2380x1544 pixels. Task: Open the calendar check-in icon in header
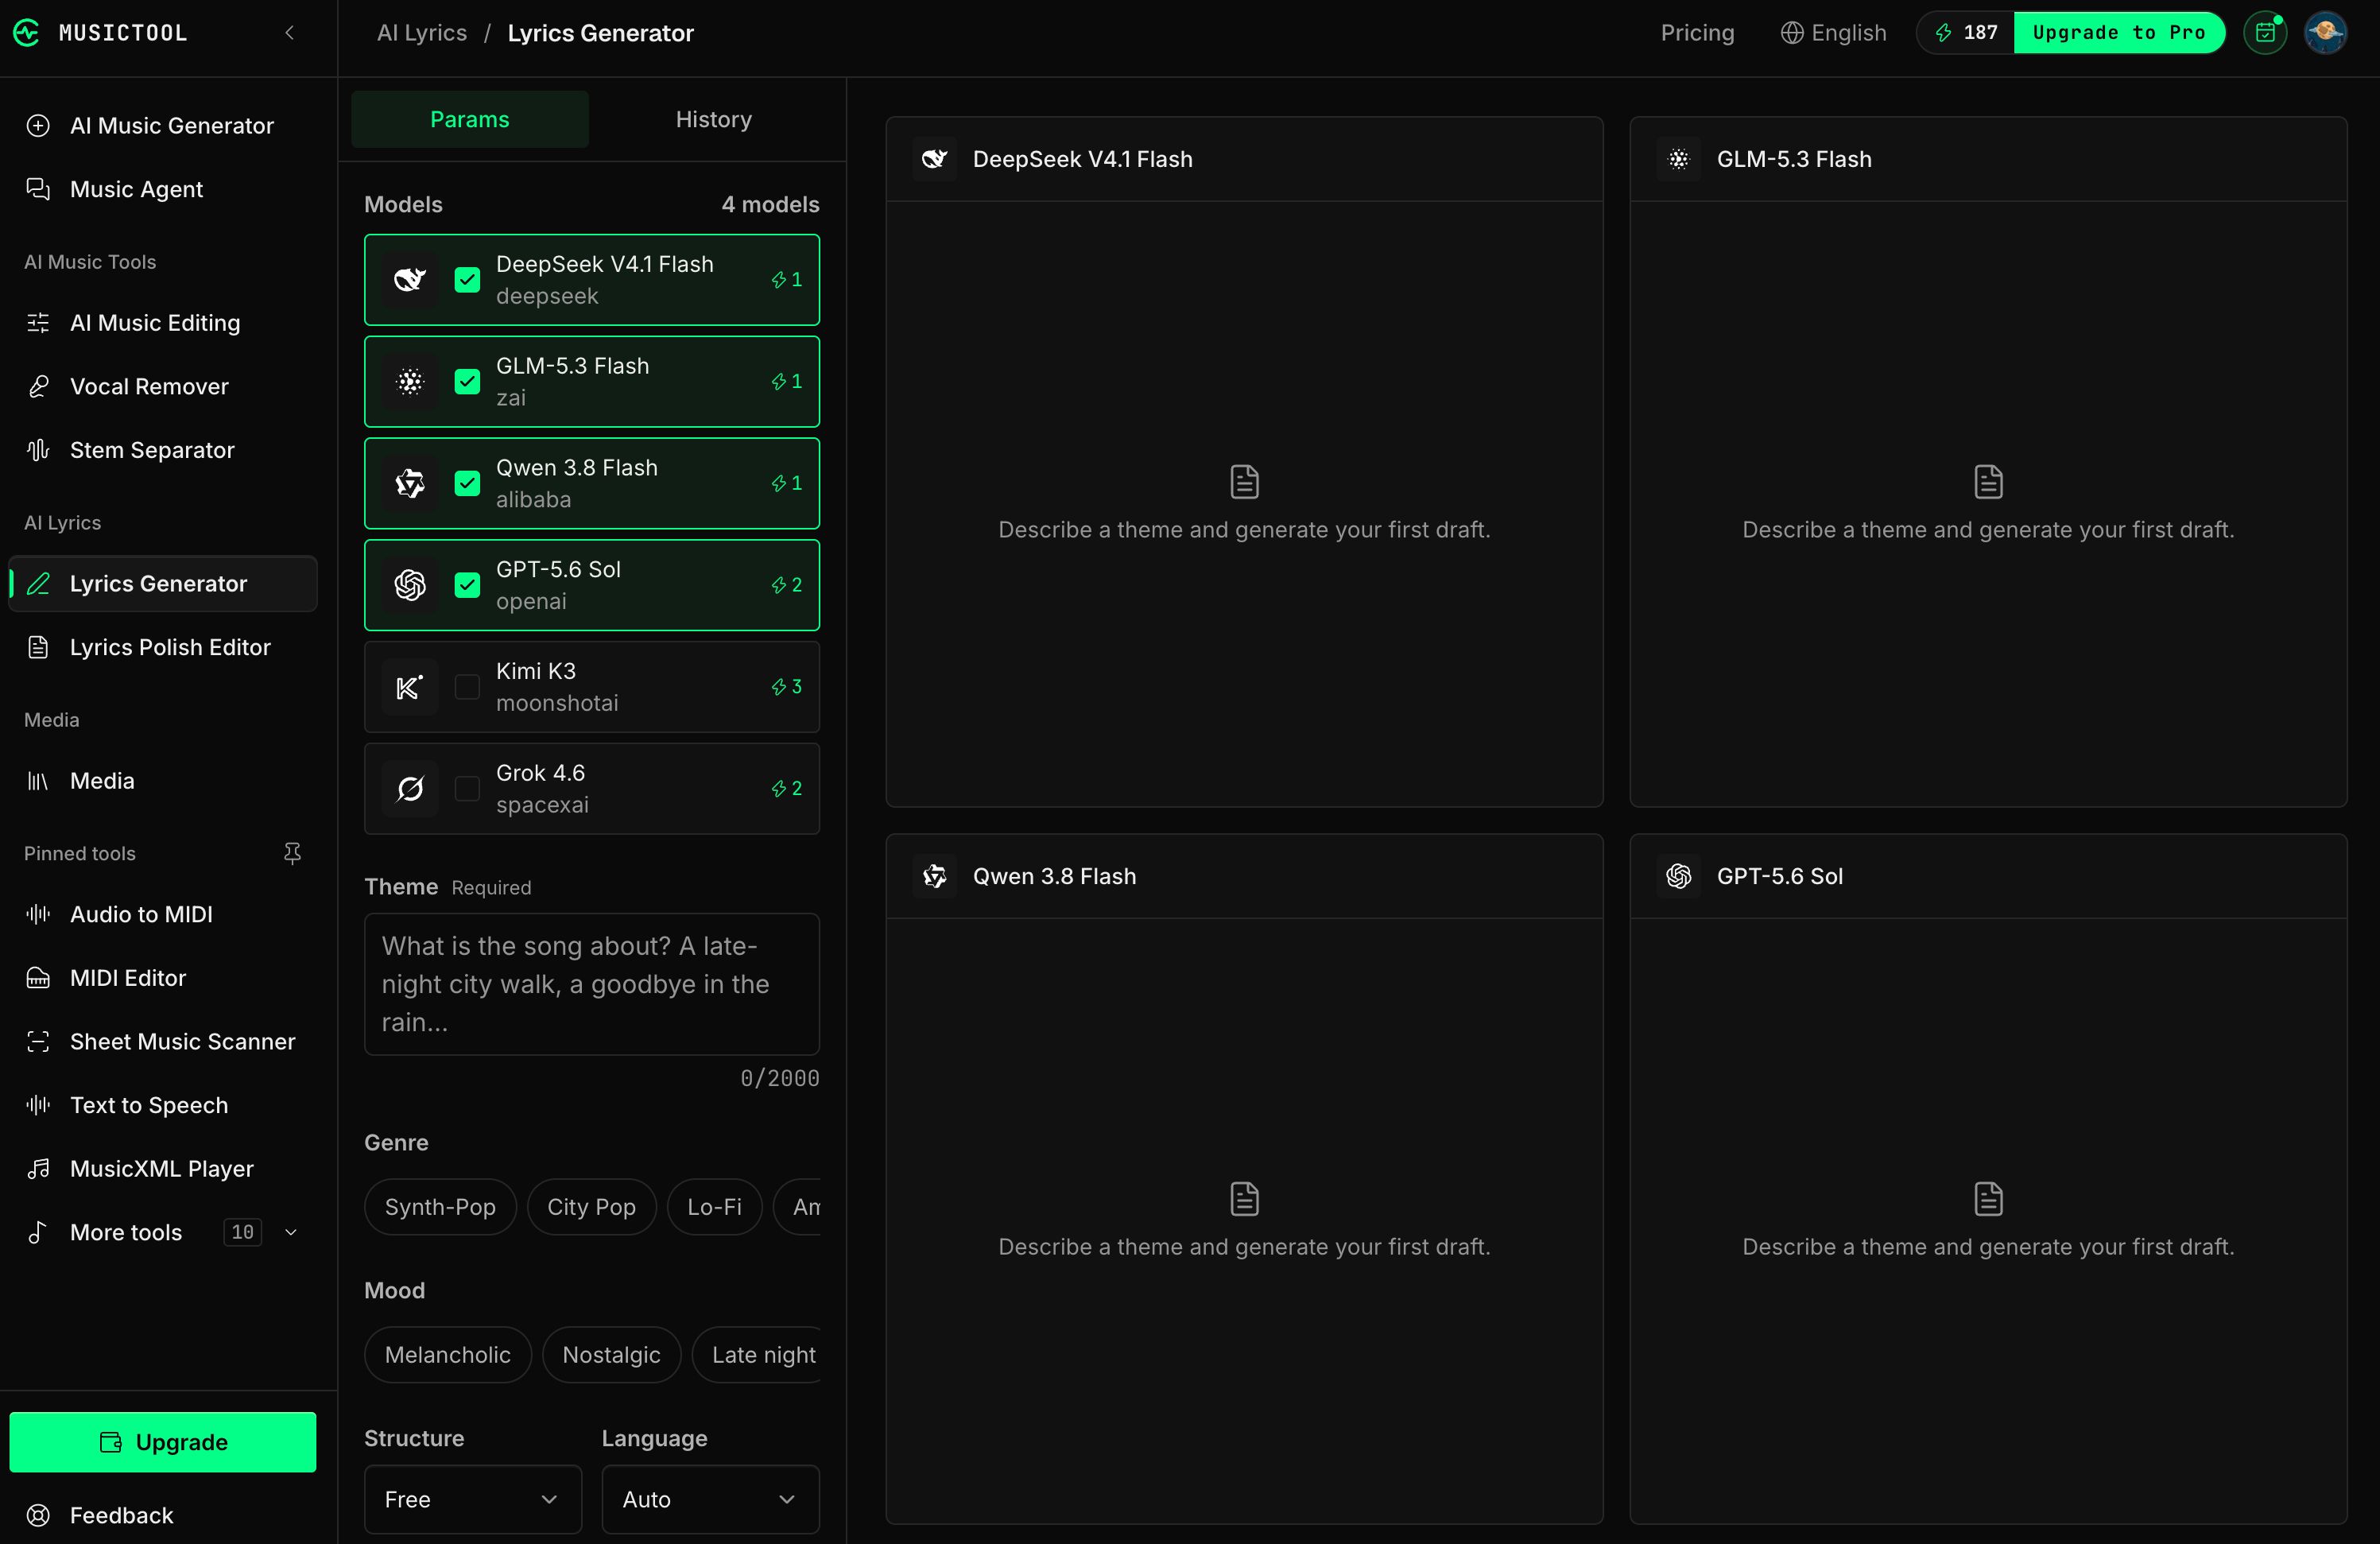click(2265, 33)
